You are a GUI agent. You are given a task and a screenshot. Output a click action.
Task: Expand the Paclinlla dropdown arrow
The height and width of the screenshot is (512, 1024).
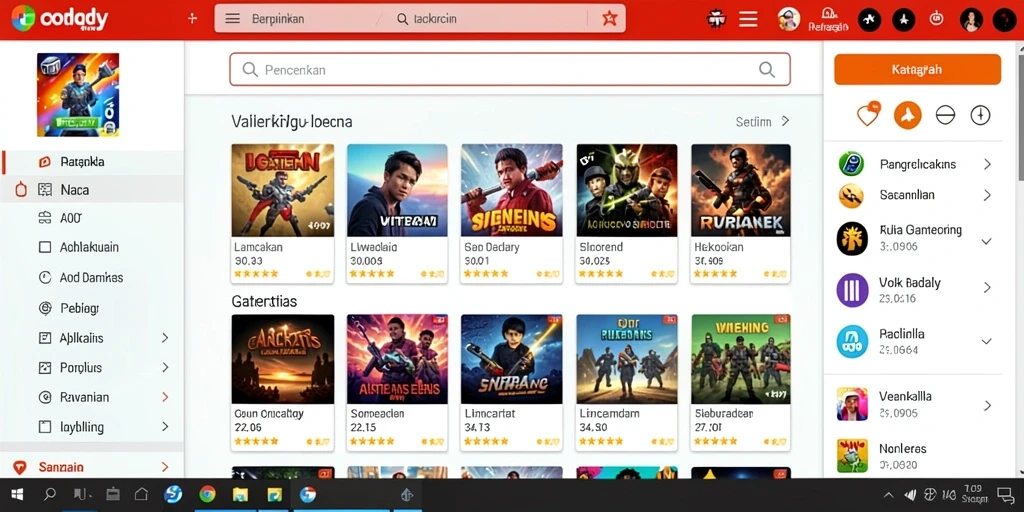point(987,341)
